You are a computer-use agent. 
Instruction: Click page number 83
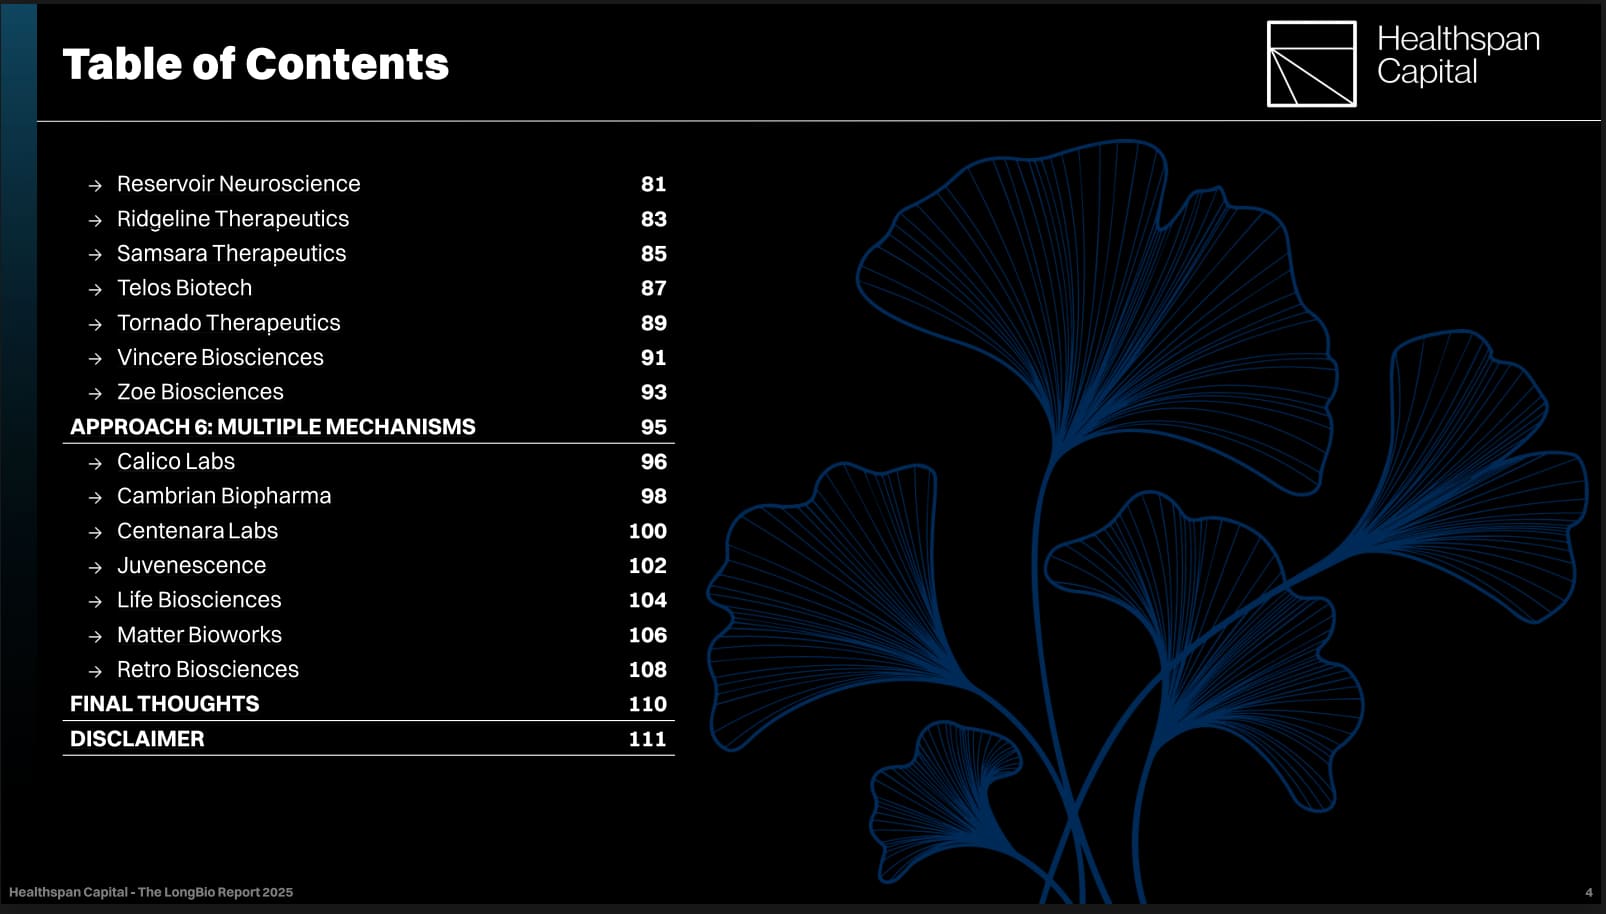point(654,219)
